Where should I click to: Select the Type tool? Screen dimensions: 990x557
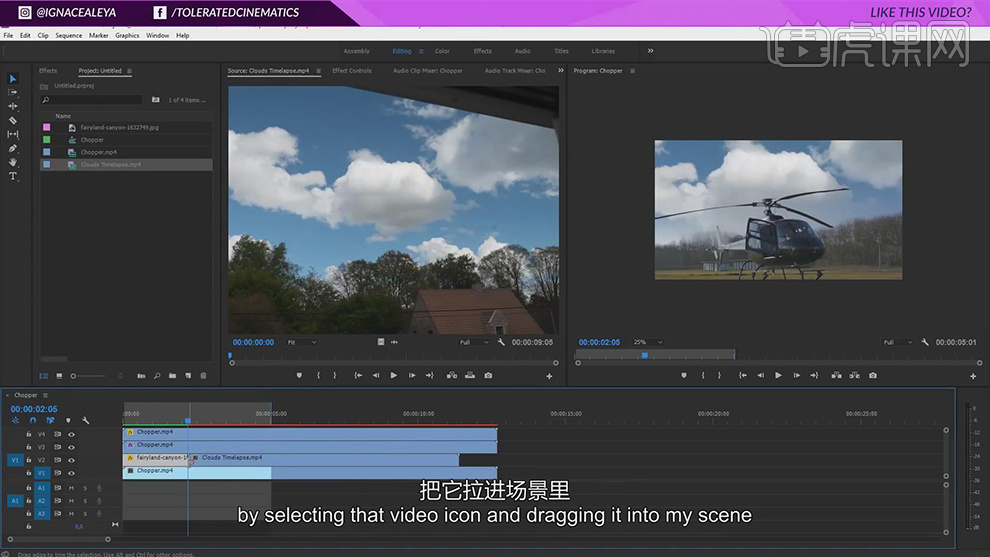point(13,176)
